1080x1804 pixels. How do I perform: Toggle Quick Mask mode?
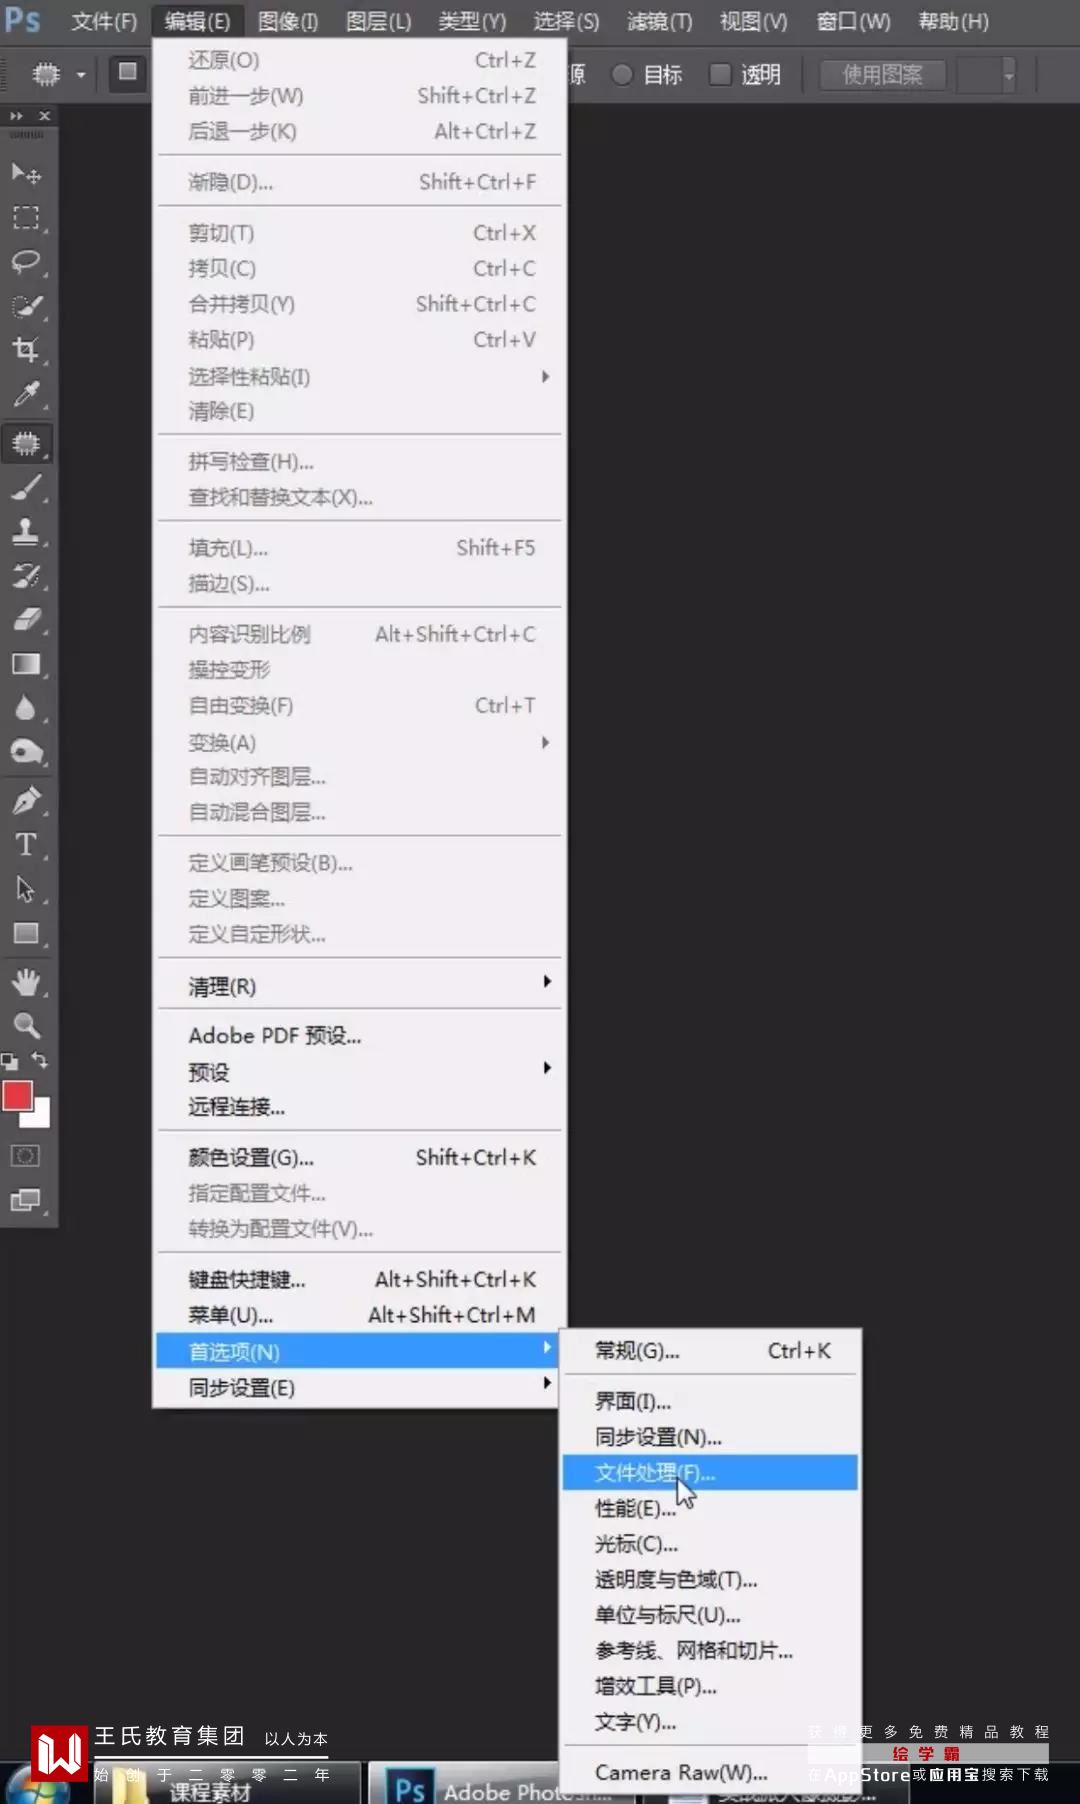pyautogui.click(x=25, y=1156)
